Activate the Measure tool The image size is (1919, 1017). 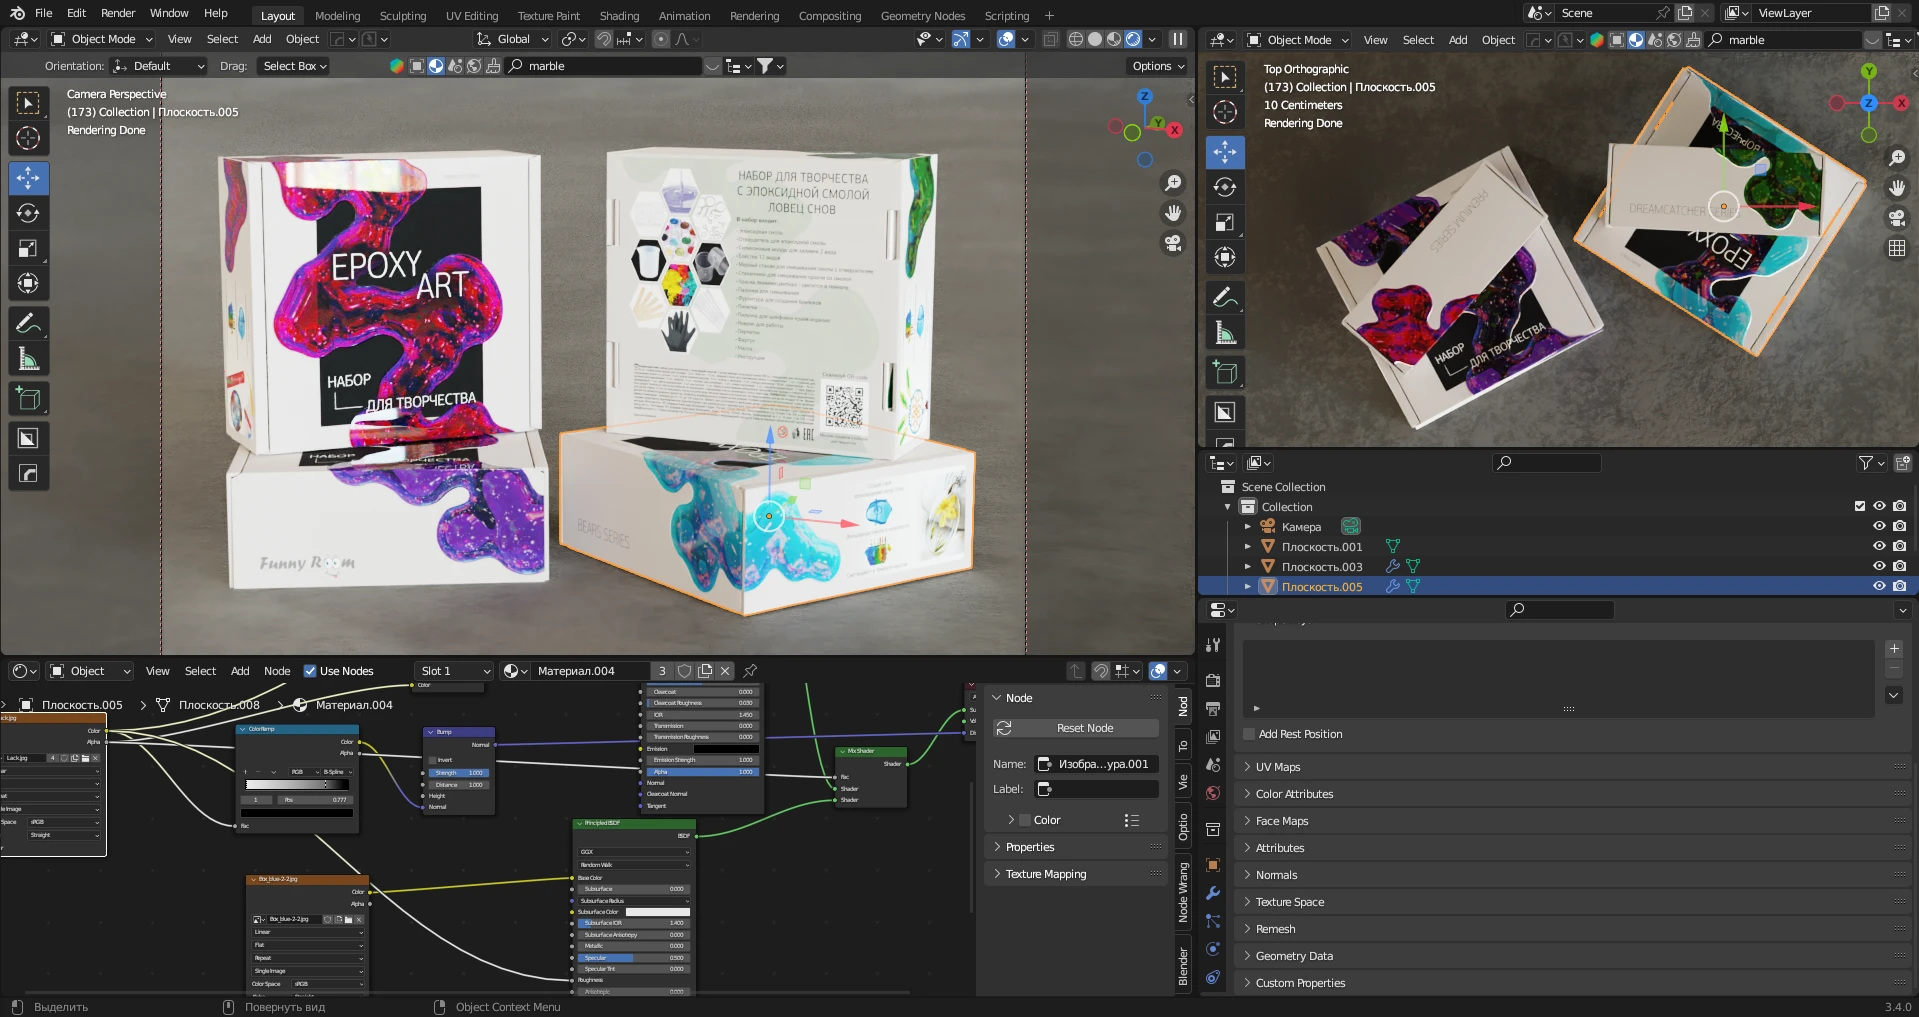28,357
